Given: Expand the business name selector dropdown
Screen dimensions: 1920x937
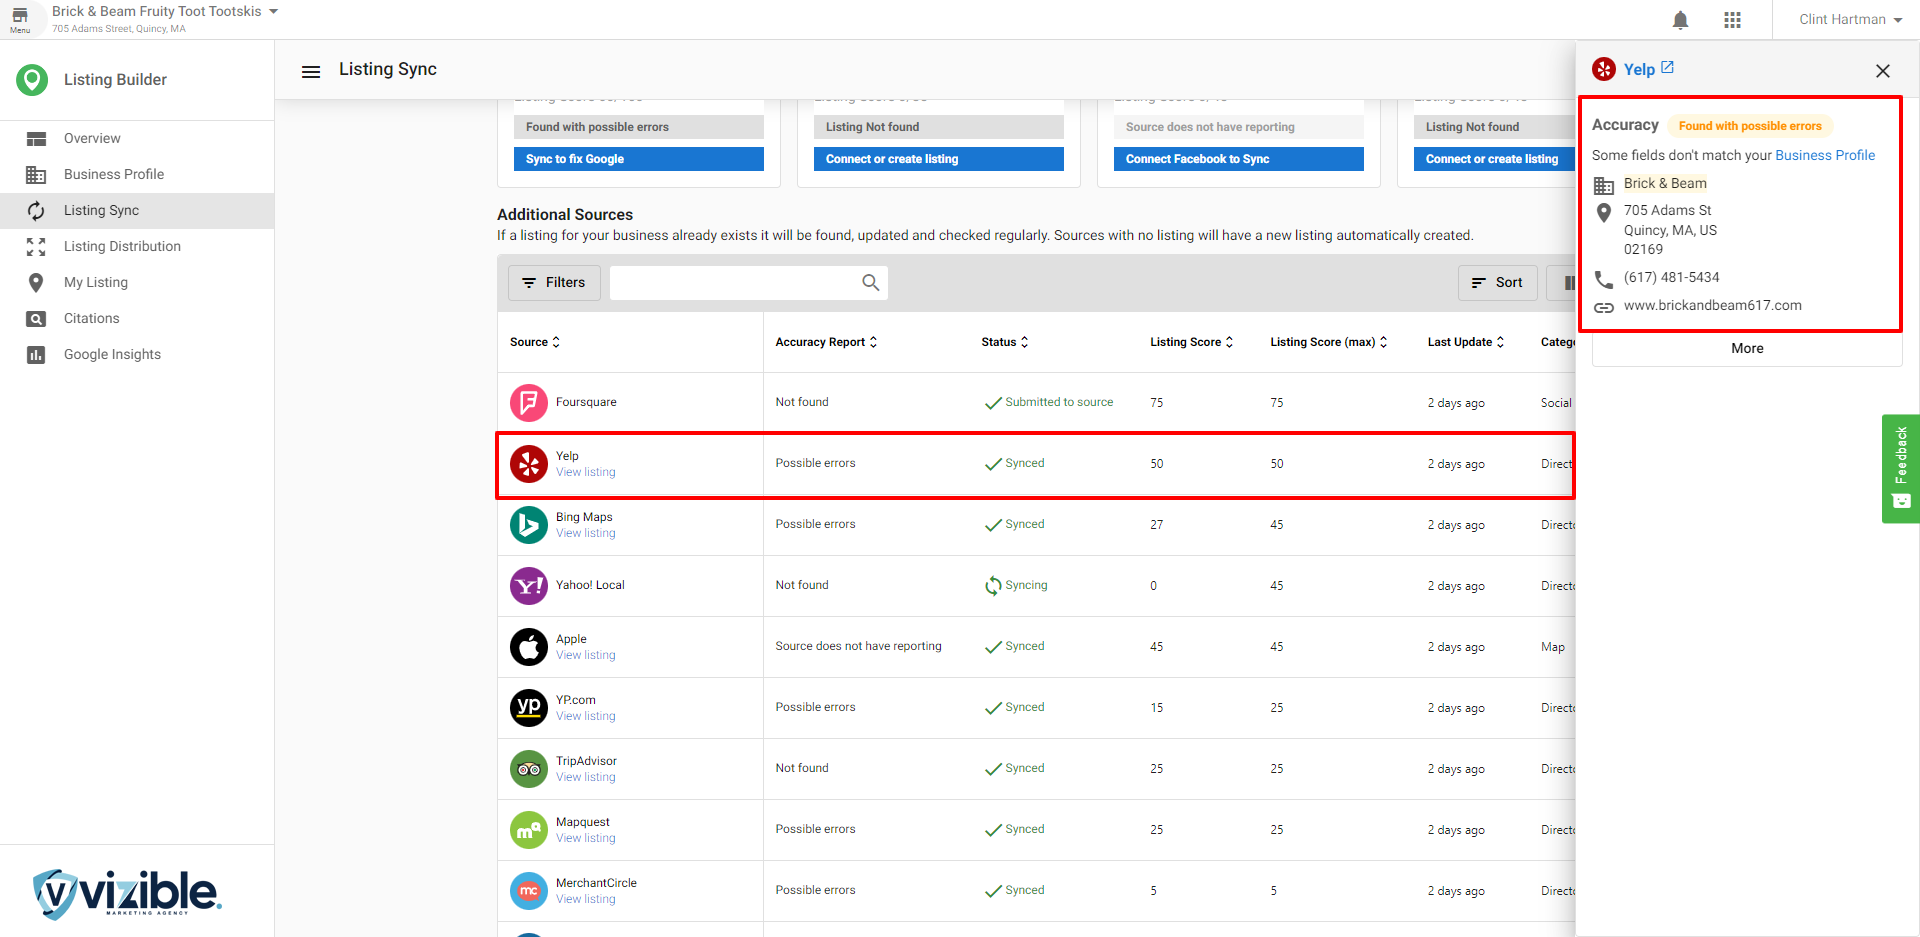Looking at the screenshot, I should pos(273,12).
